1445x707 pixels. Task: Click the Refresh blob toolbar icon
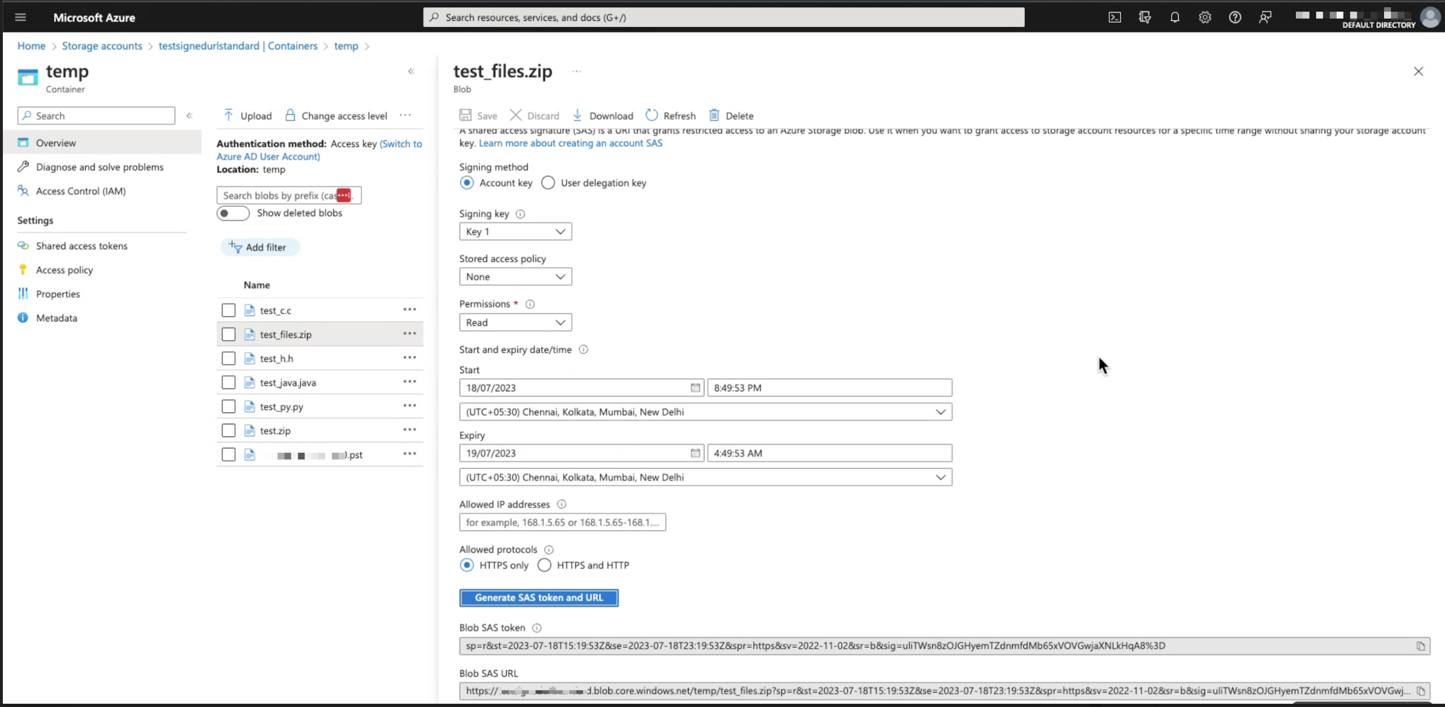[670, 116]
